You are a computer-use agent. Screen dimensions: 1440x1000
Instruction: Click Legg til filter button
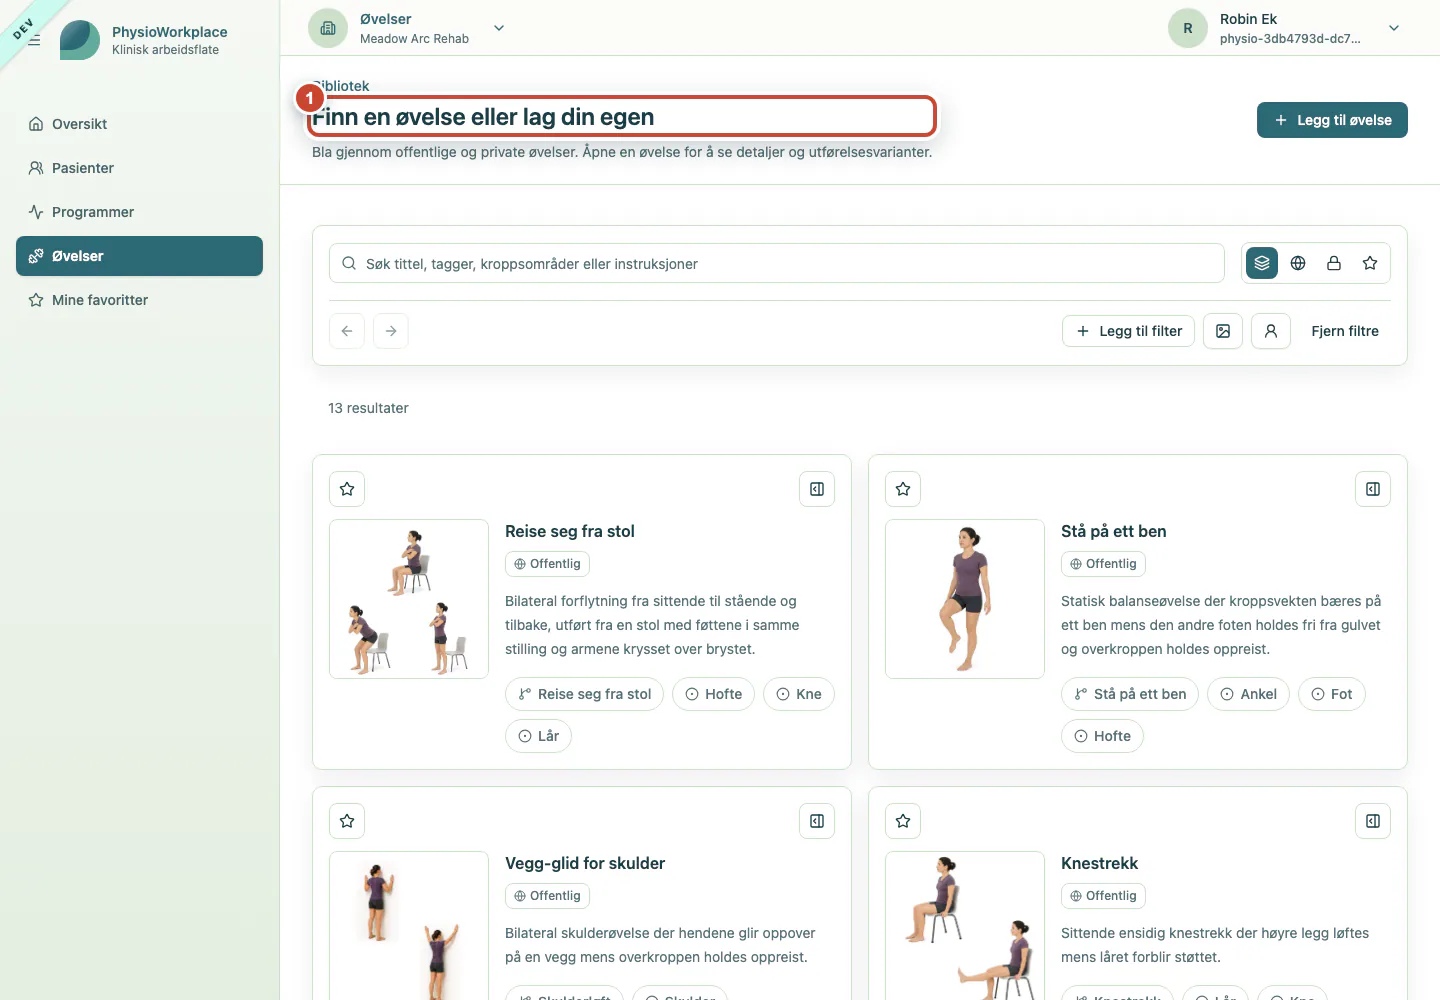pos(1128,331)
